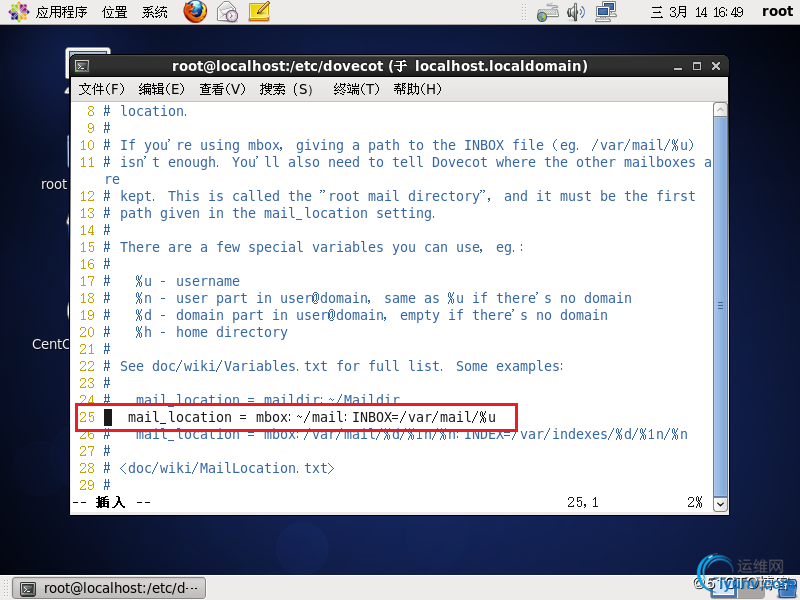Click the root@localhost taskbar button
Image resolution: width=800 pixels, height=600 pixels.
[109, 588]
